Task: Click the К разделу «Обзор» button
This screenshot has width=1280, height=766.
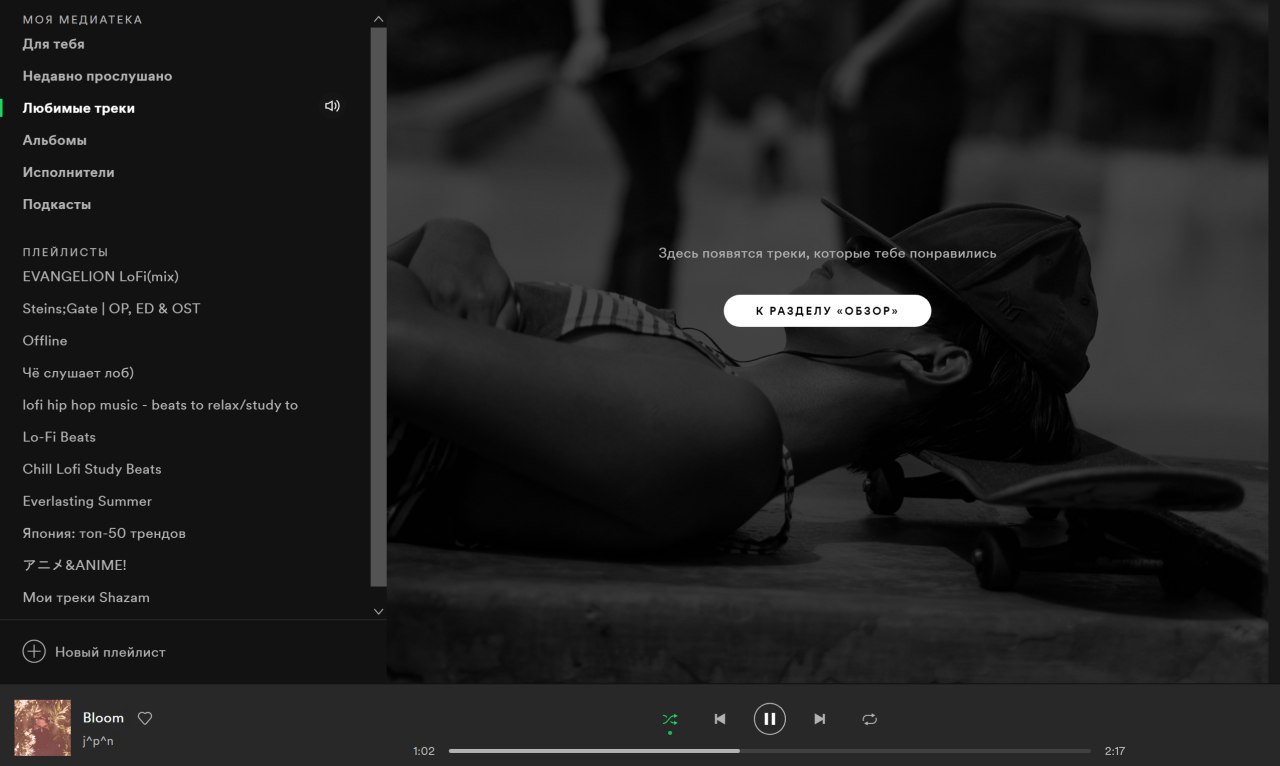Action: coord(827,311)
